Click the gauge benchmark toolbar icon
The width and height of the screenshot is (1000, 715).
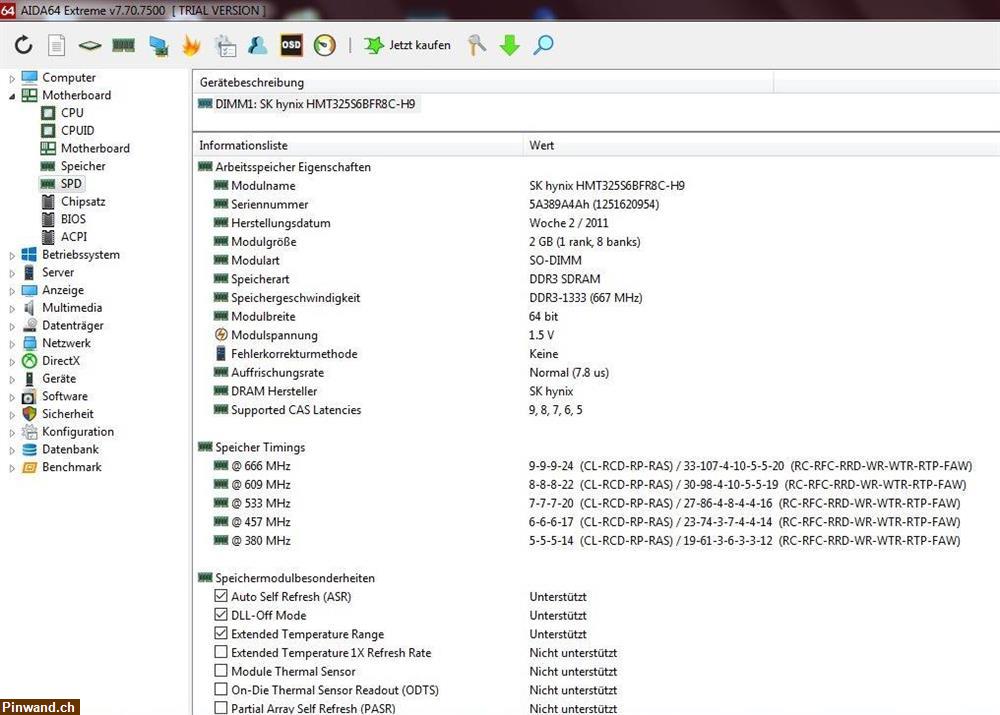point(324,45)
